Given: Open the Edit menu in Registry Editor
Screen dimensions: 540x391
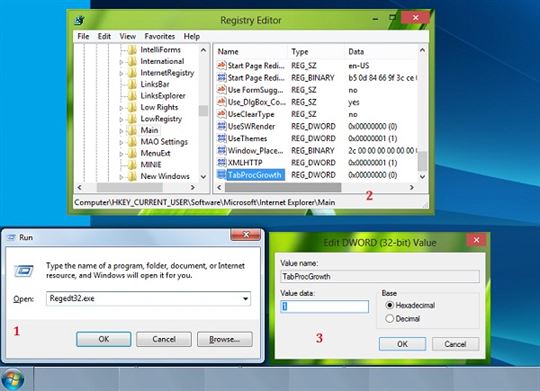Looking at the screenshot, I should coord(104,37).
